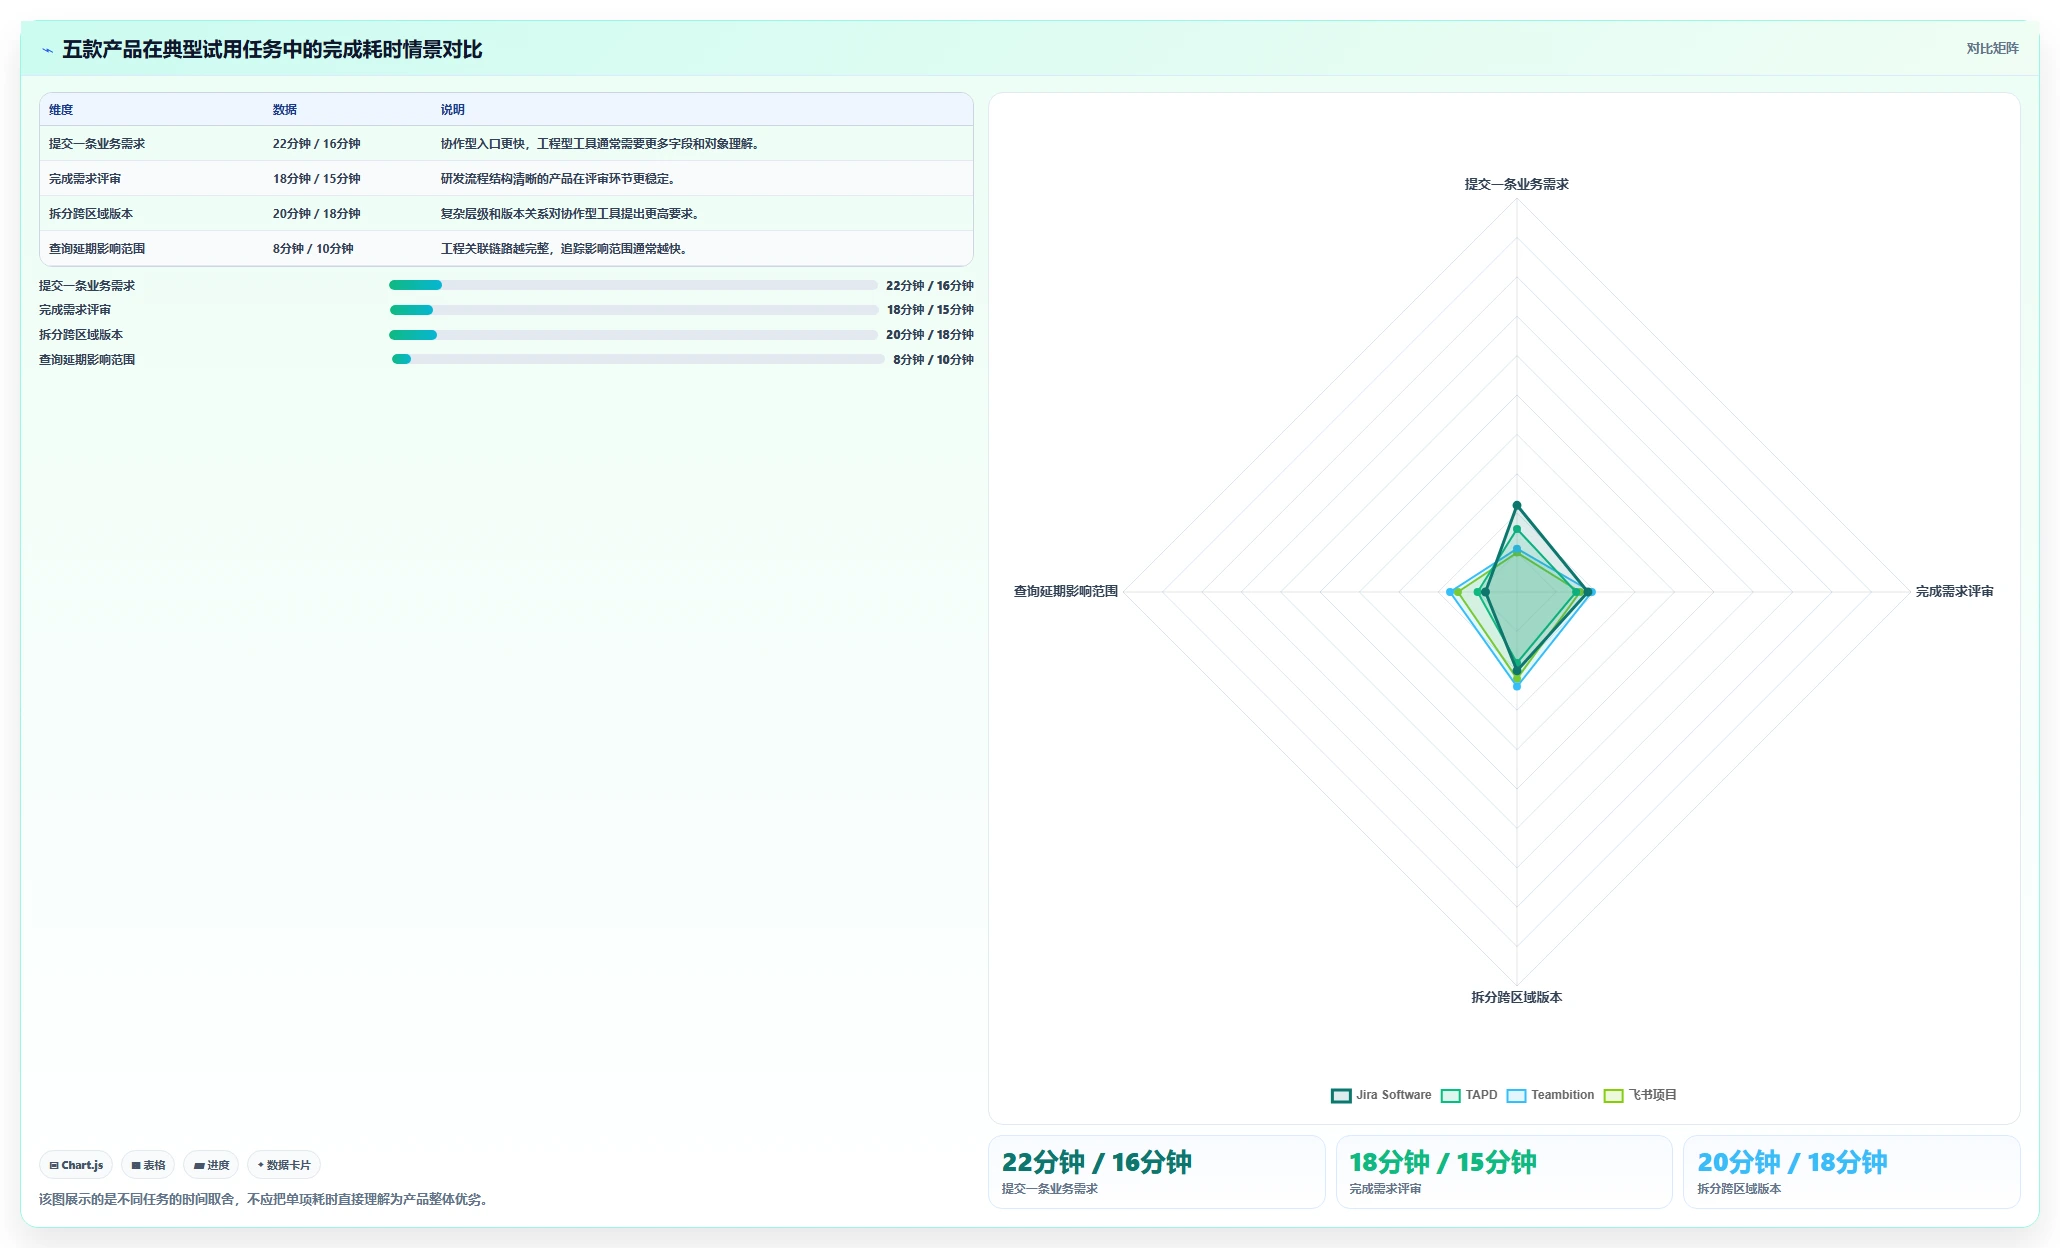Select table cell 提交一条业务需求

click(x=97, y=144)
